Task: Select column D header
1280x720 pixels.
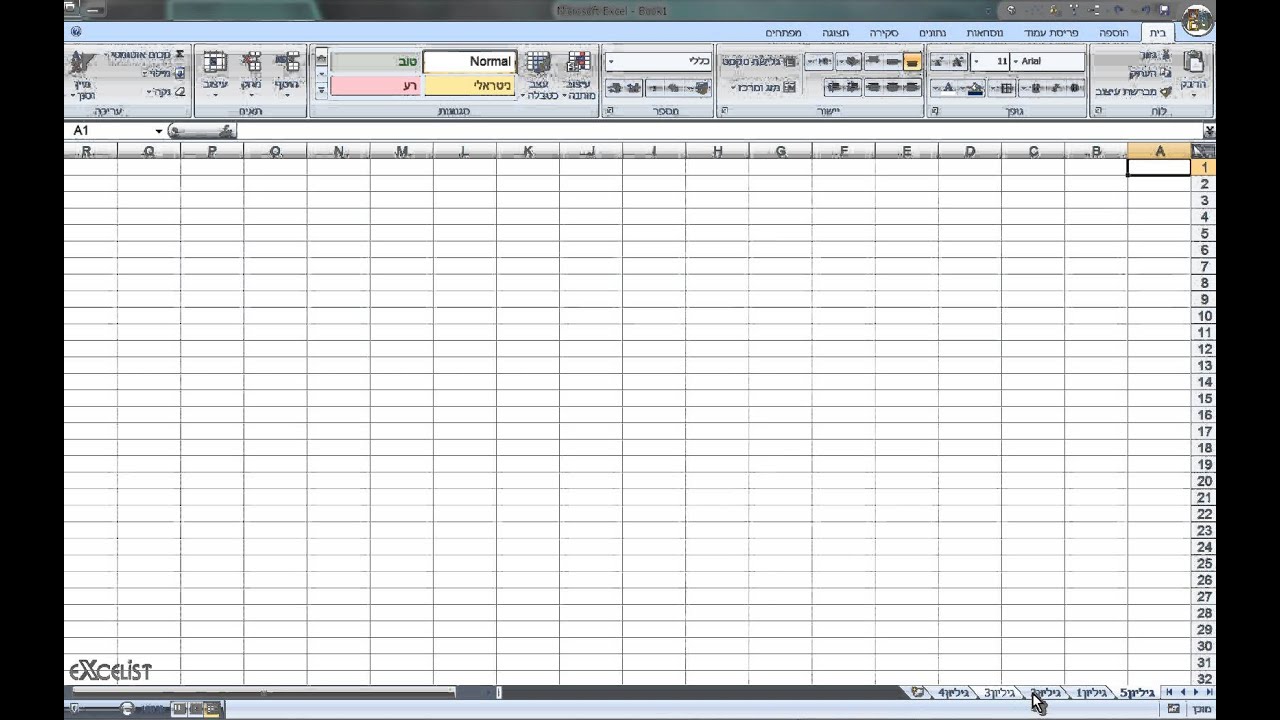Action: [970, 151]
